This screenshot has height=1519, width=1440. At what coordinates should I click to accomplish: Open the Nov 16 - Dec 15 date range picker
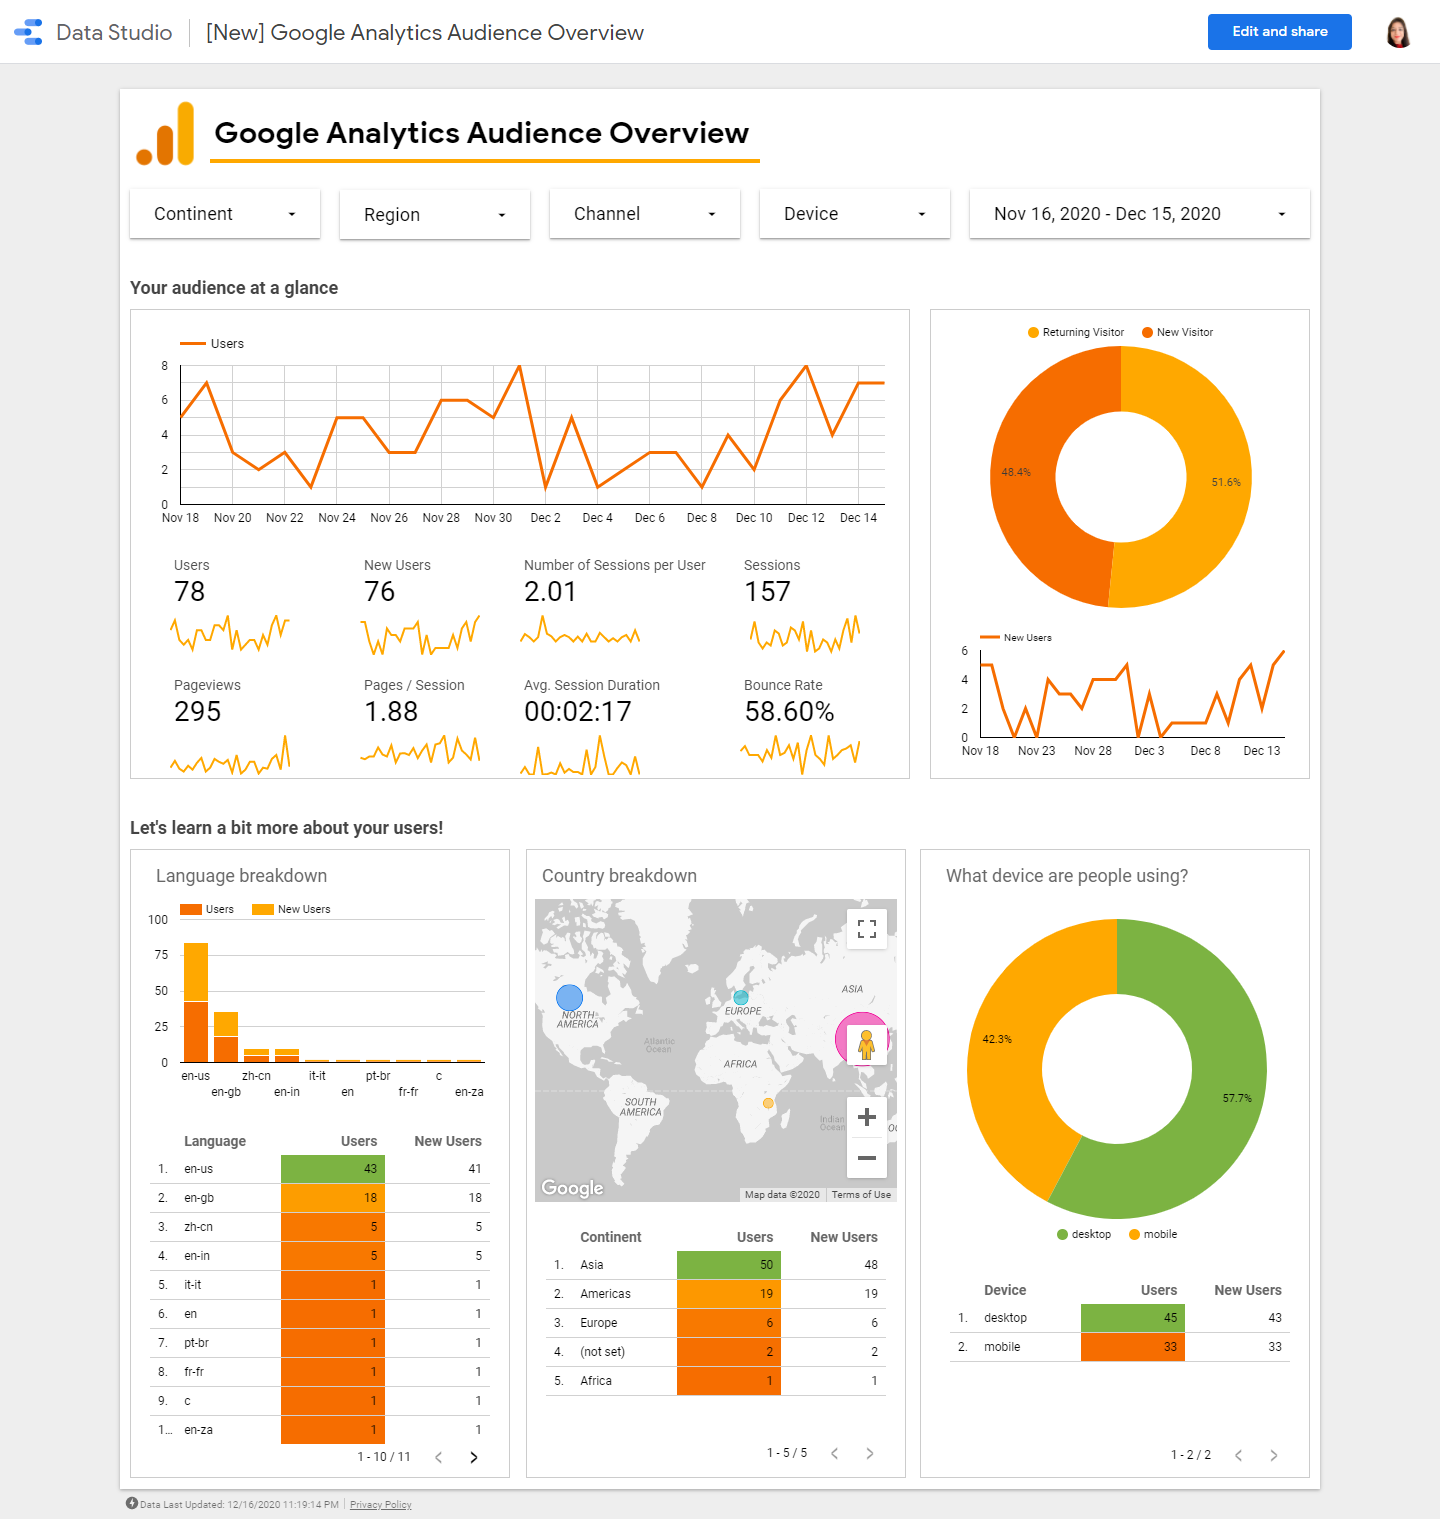coord(1137,213)
